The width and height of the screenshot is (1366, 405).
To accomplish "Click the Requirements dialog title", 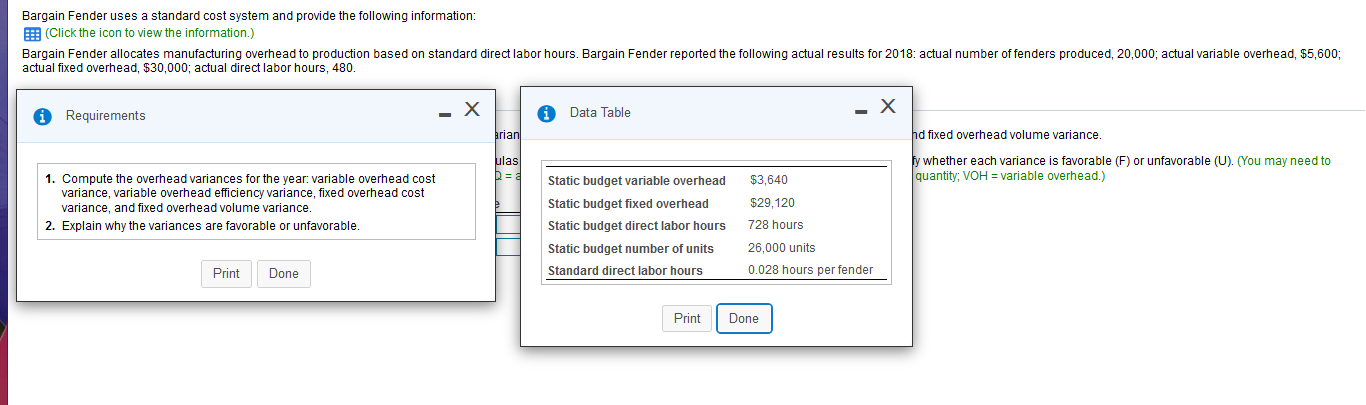I will pos(105,116).
